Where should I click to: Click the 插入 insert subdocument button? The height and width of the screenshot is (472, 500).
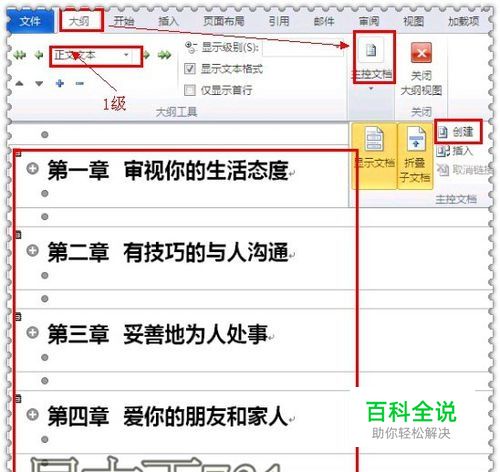coord(455,151)
